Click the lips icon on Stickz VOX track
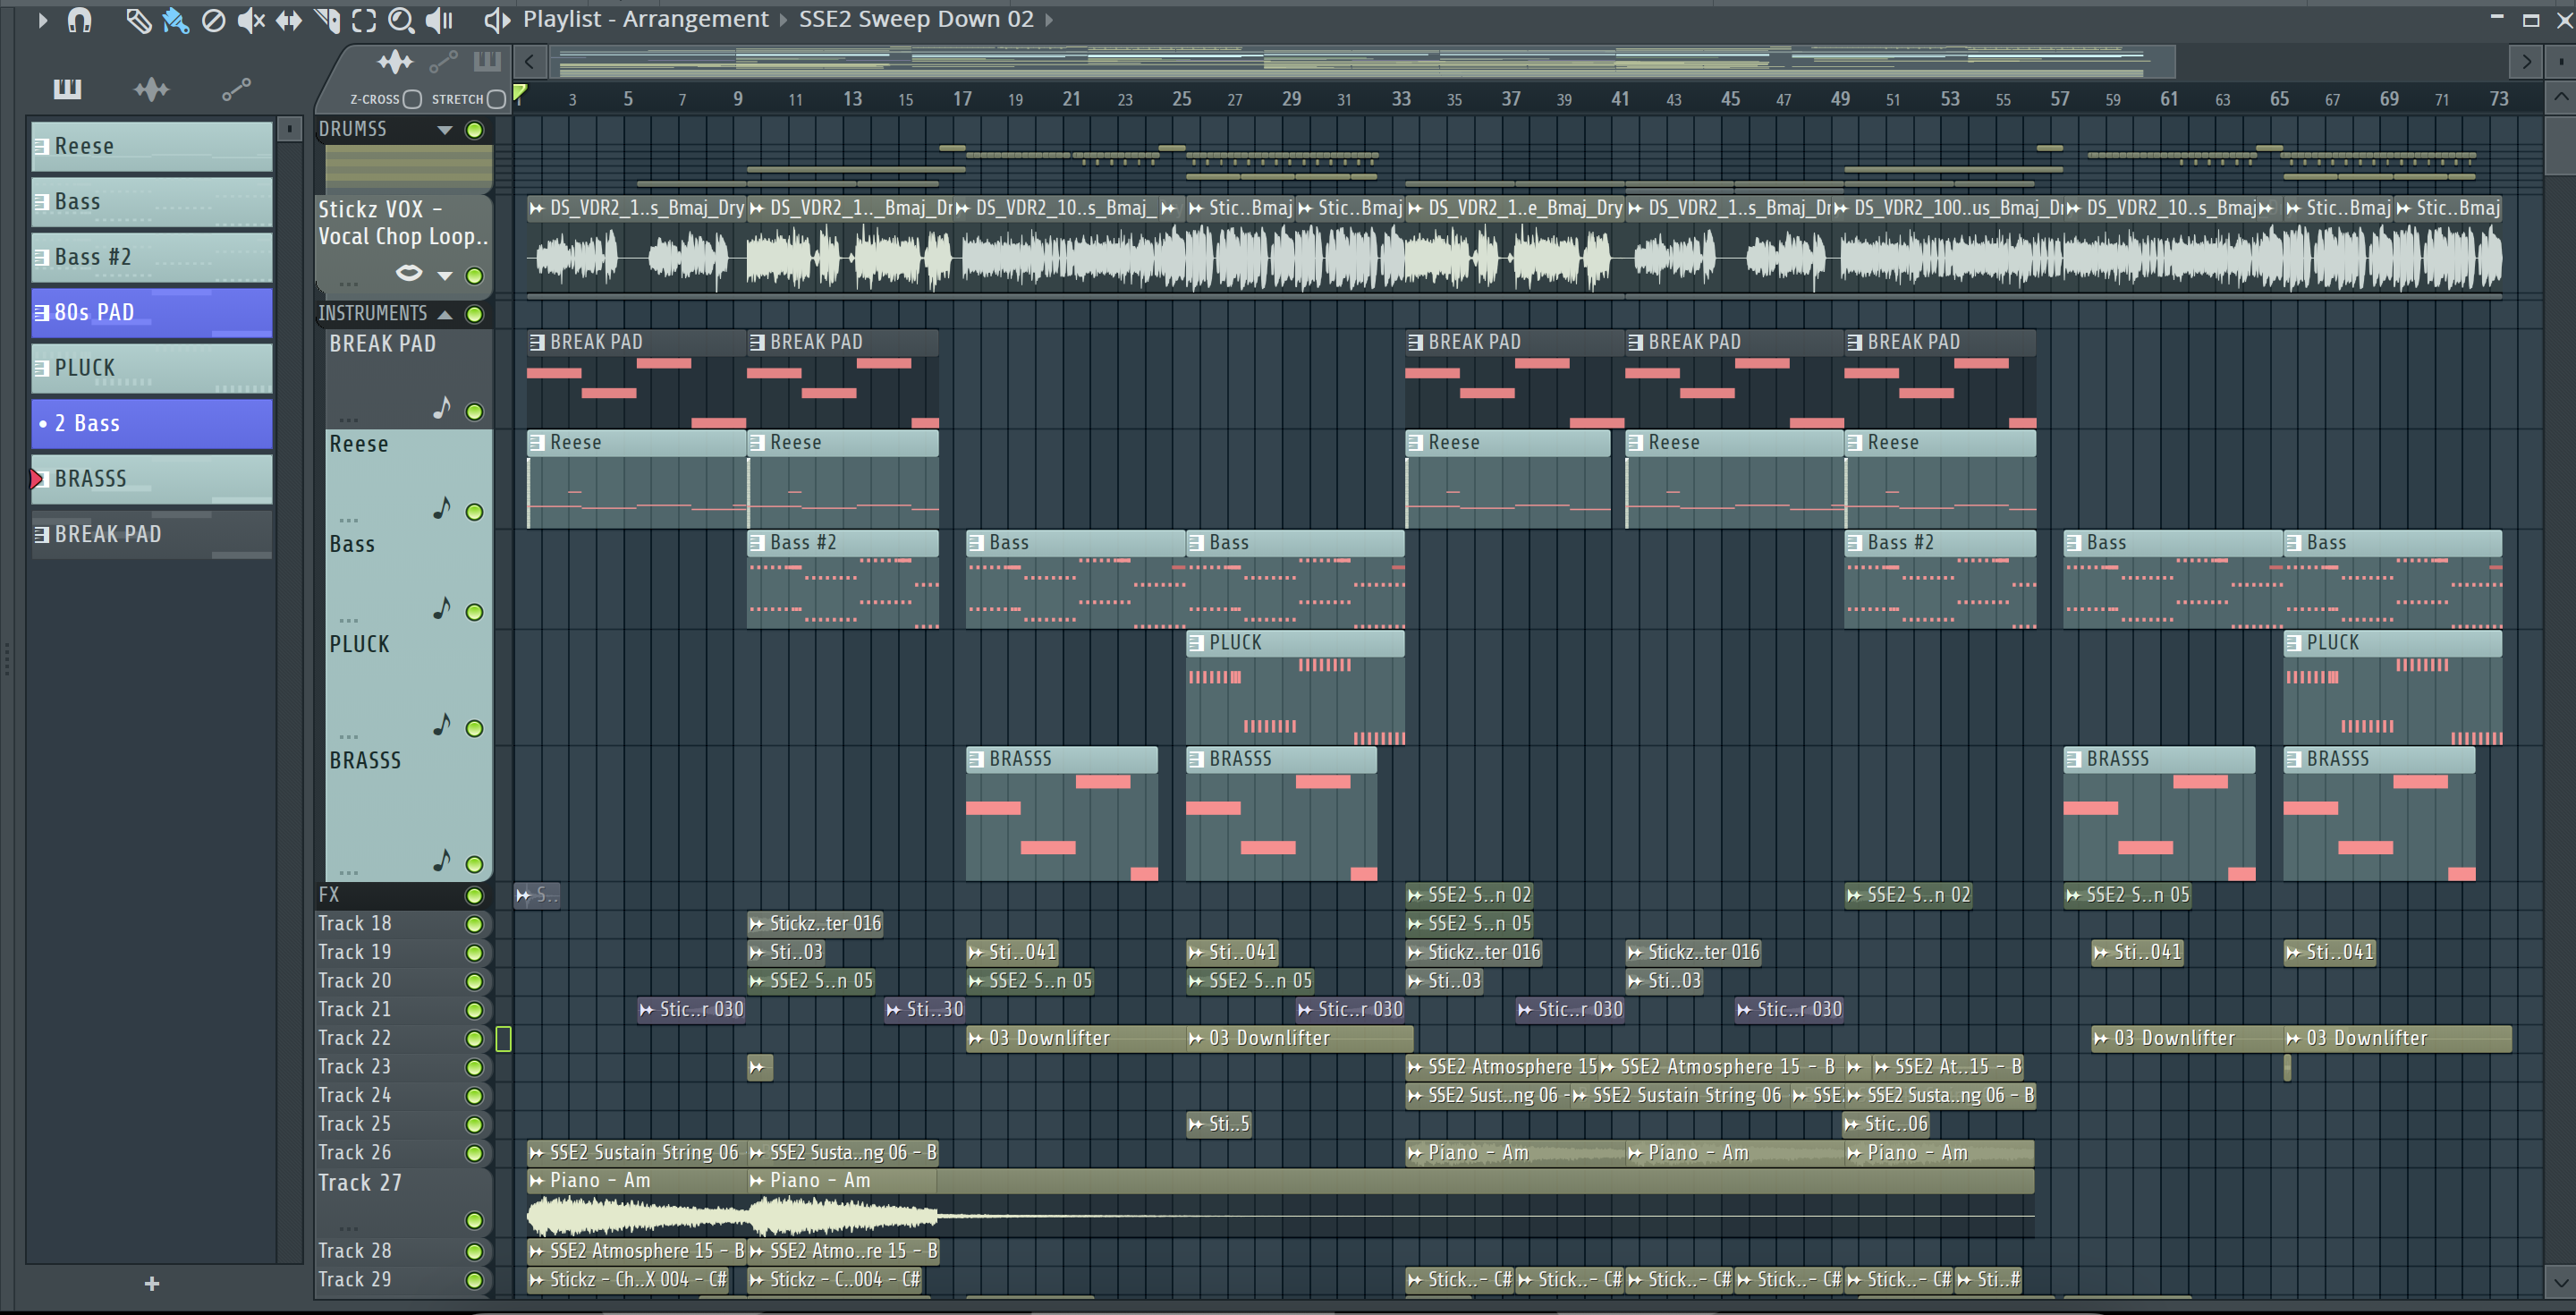This screenshot has width=2576, height=1315. pos(409,272)
